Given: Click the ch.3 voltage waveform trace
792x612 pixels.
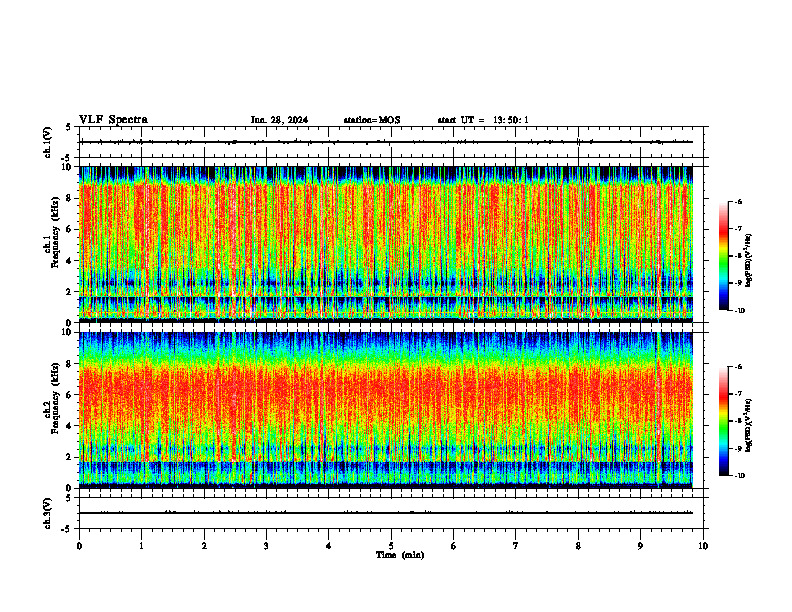Looking at the screenshot, I should point(386,513).
